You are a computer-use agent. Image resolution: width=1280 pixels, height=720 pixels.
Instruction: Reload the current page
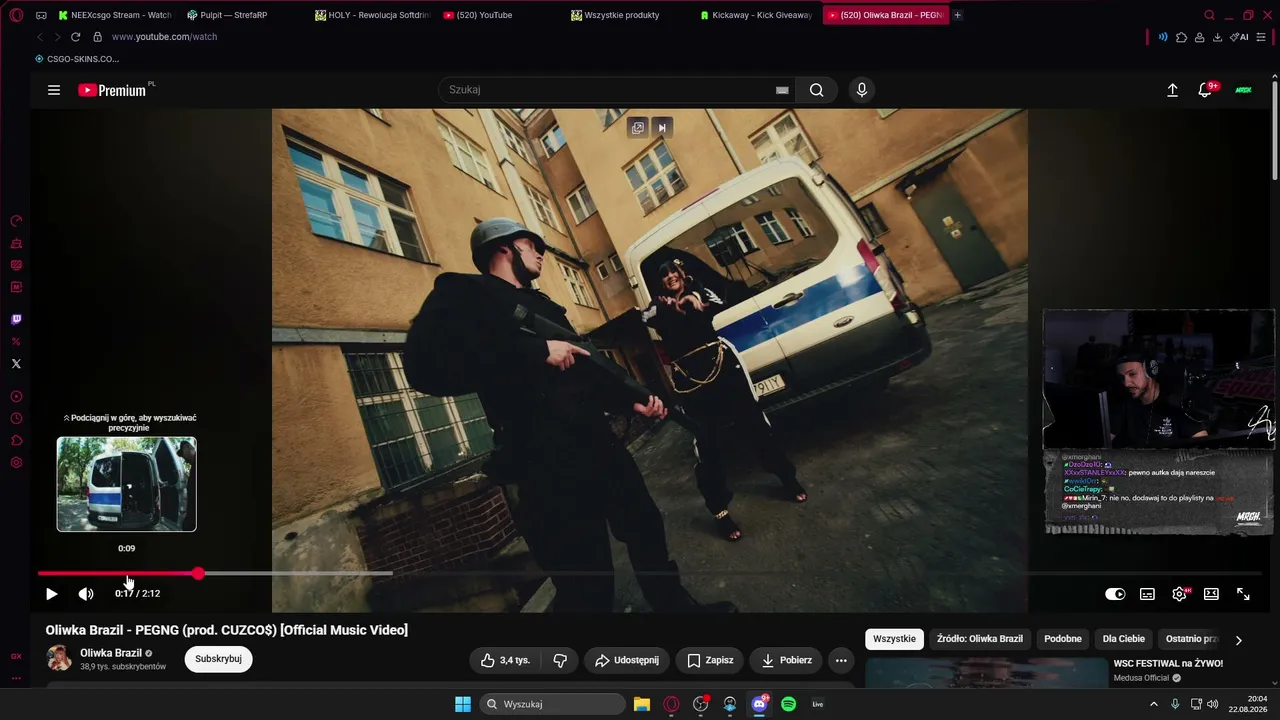pyautogui.click(x=75, y=37)
